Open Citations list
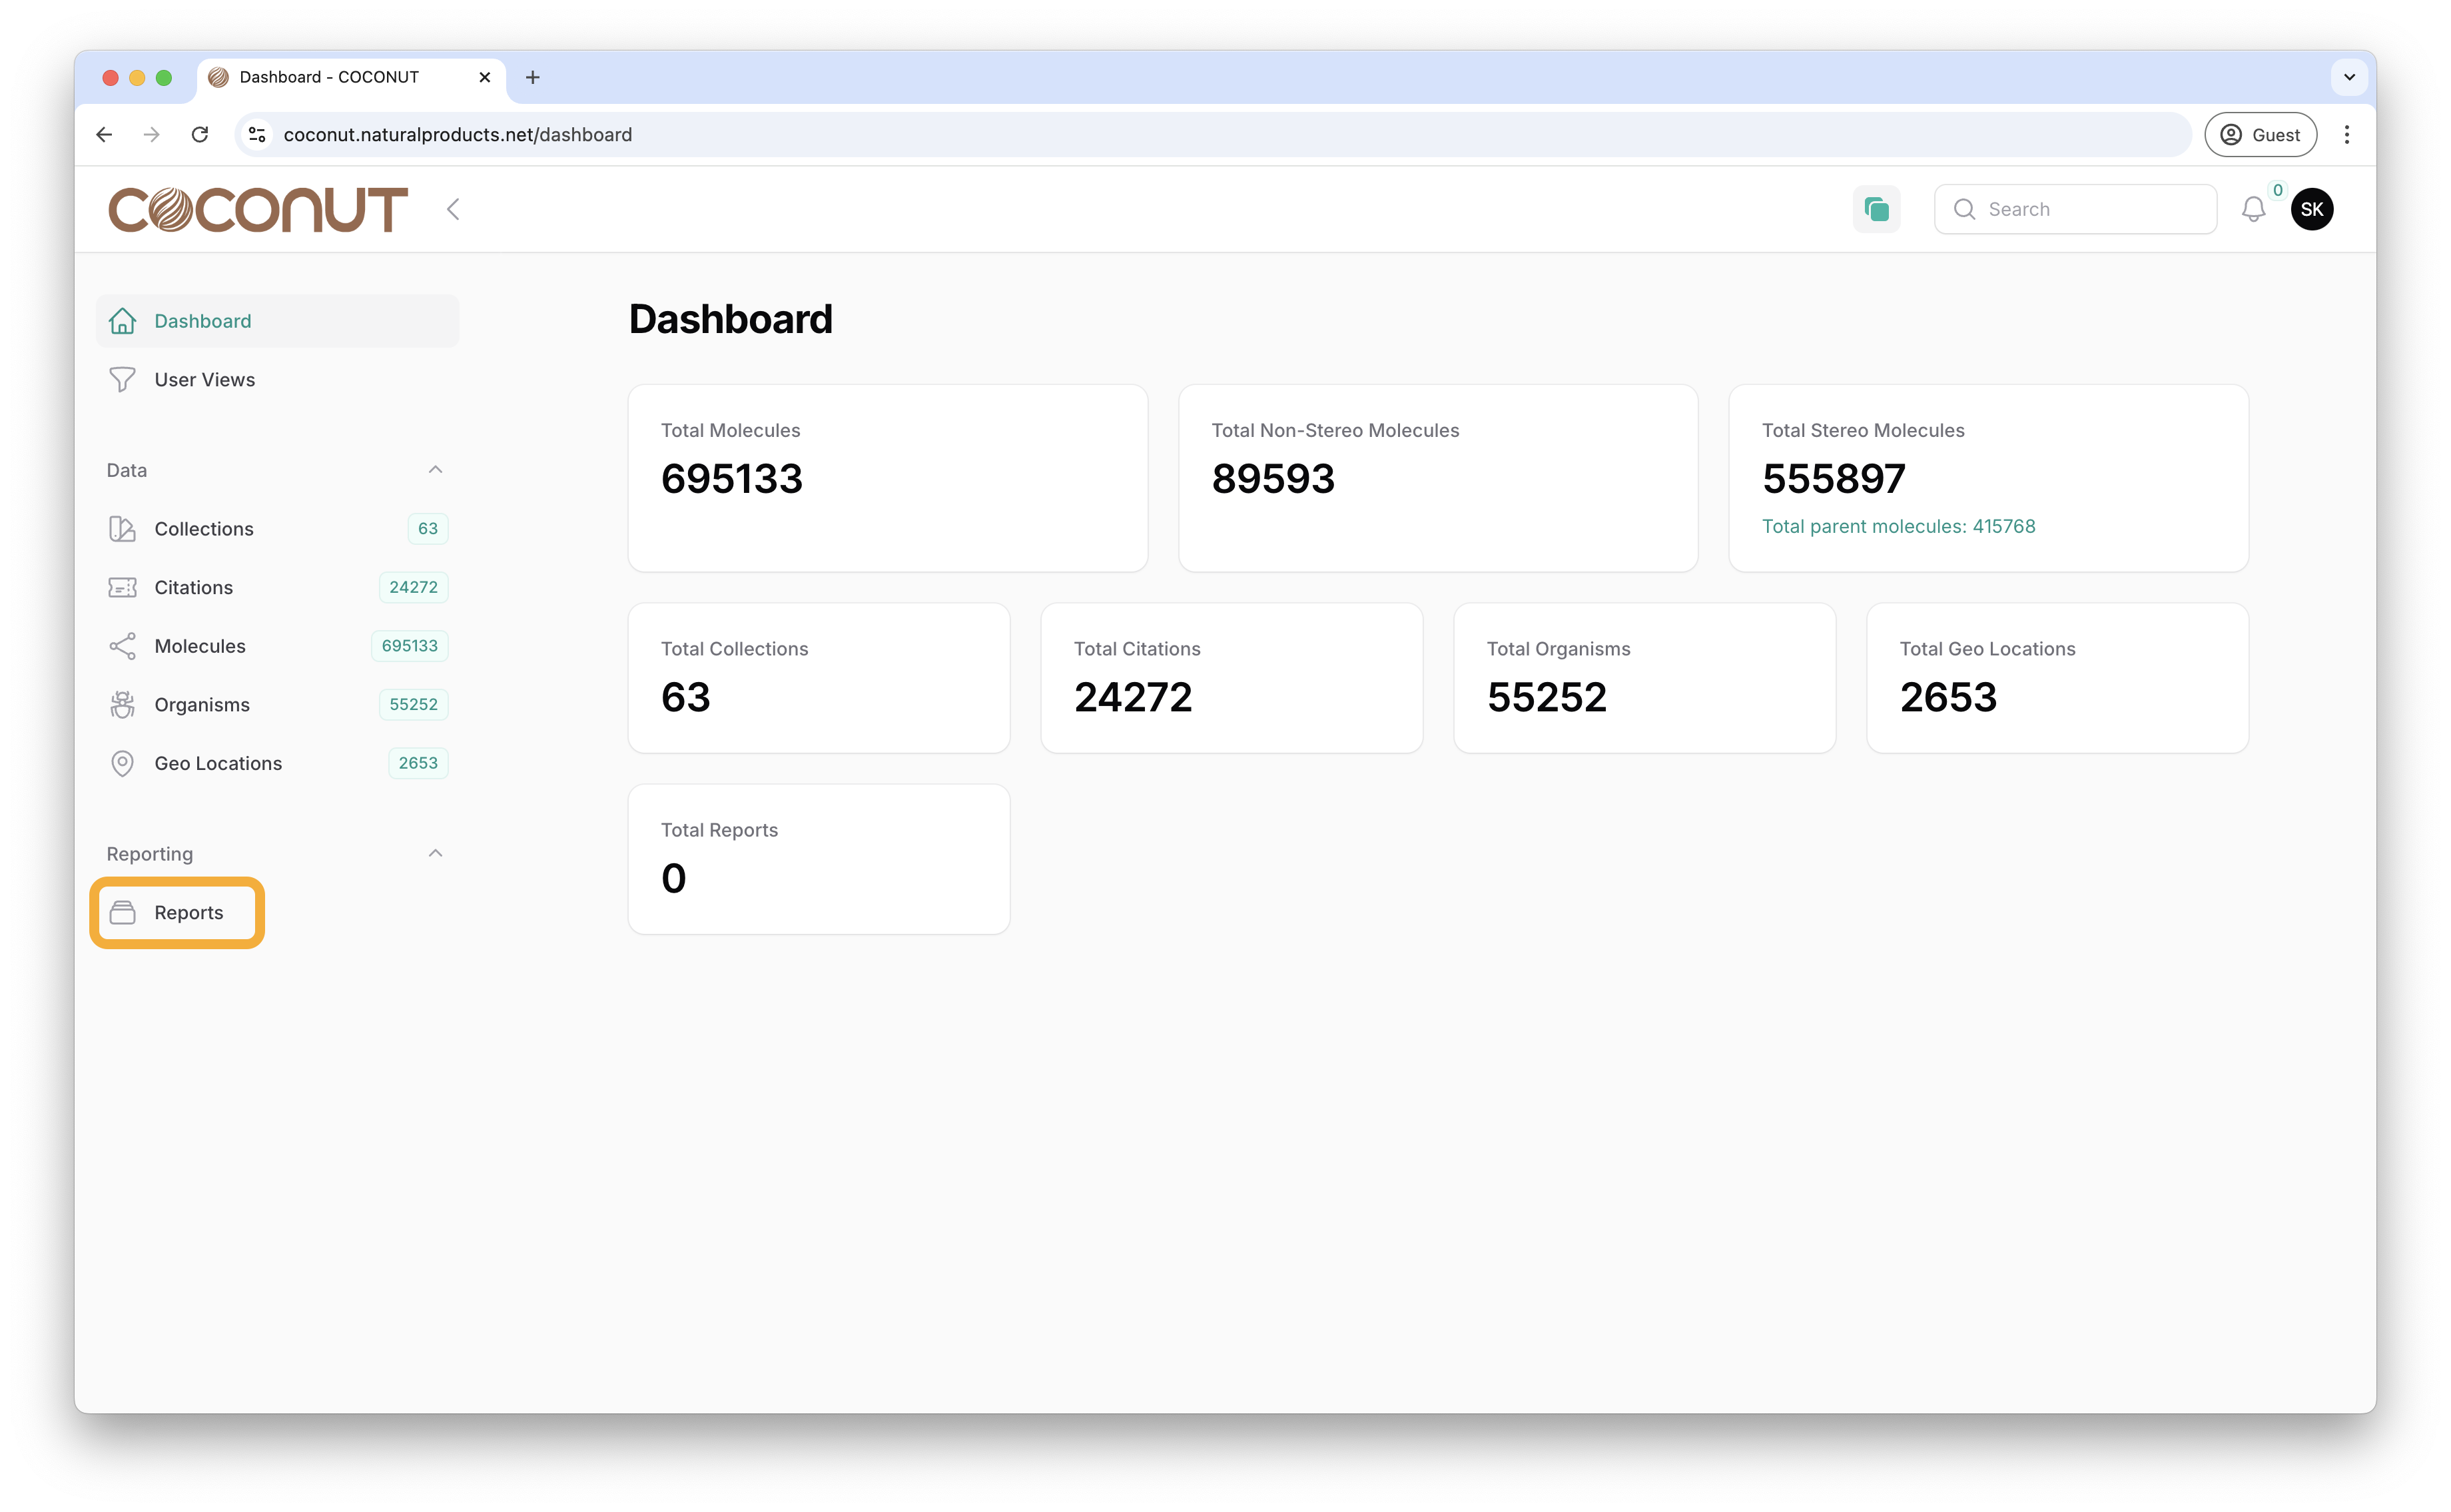The image size is (2451, 1512). (x=277, y=588)
